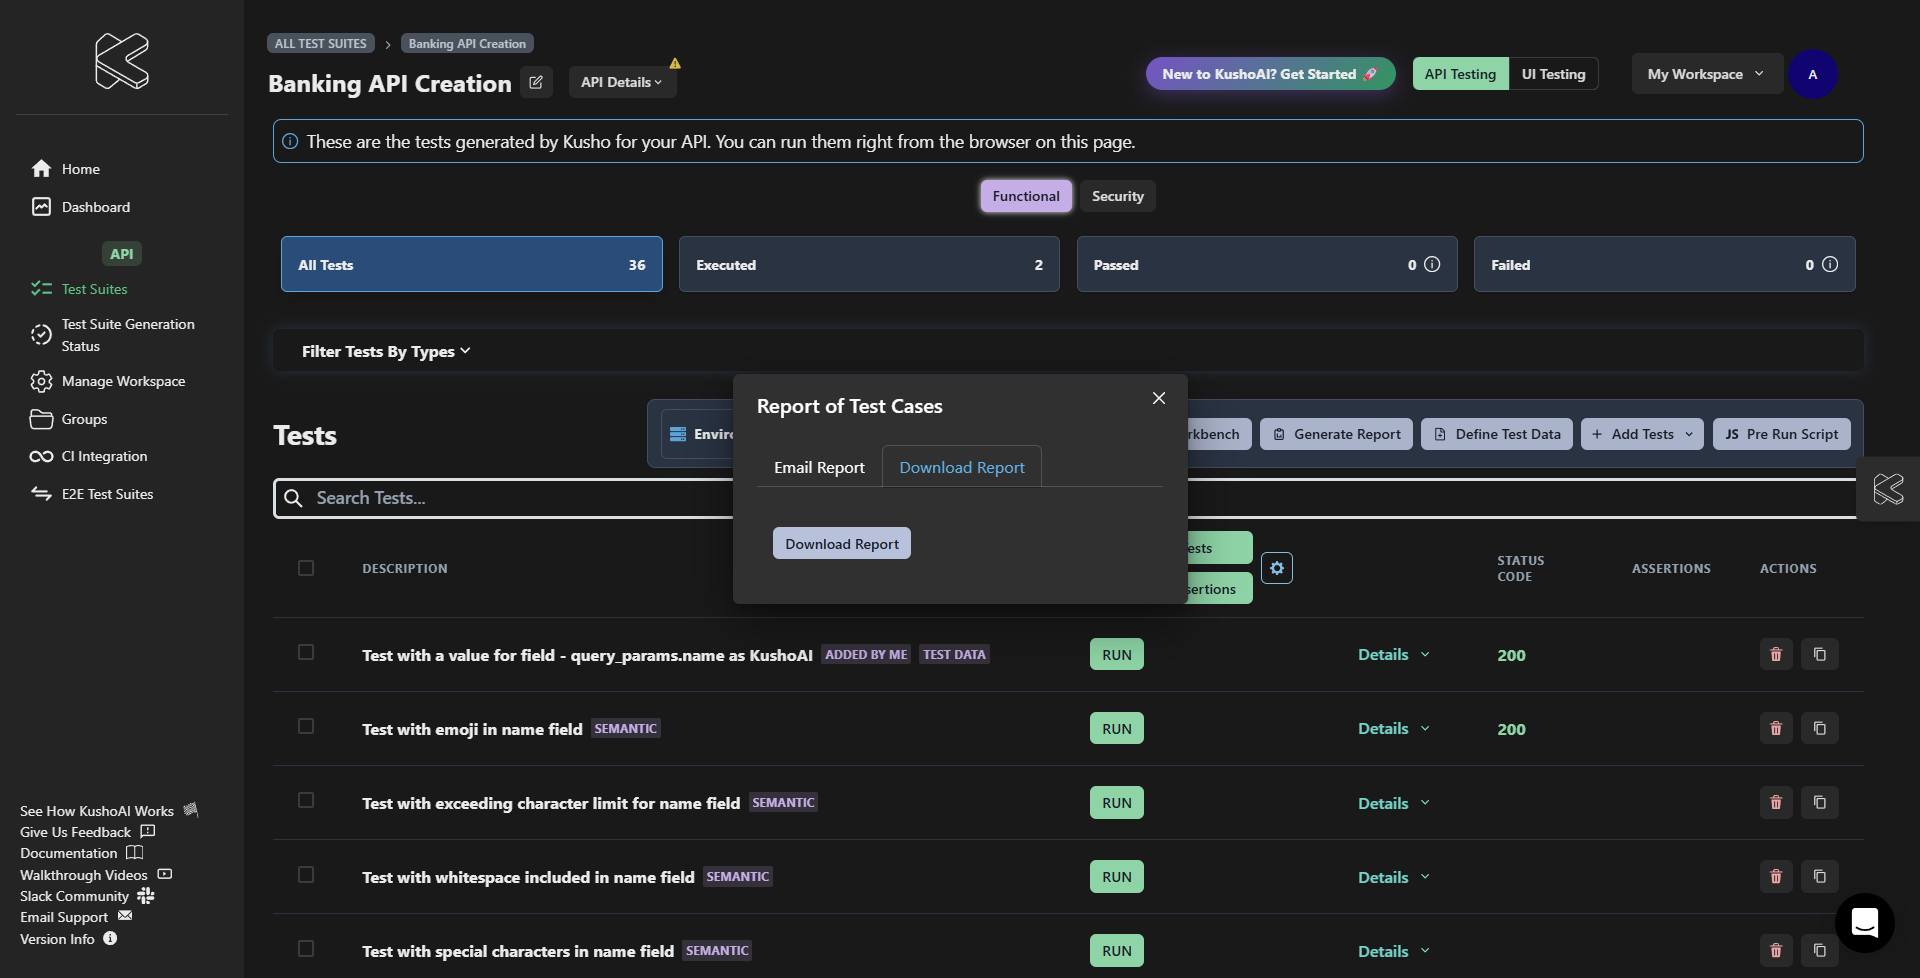The height and width of the screenshot is (978, 1920).
Task: Select the Executed tests card
Action: pos(869,264)
